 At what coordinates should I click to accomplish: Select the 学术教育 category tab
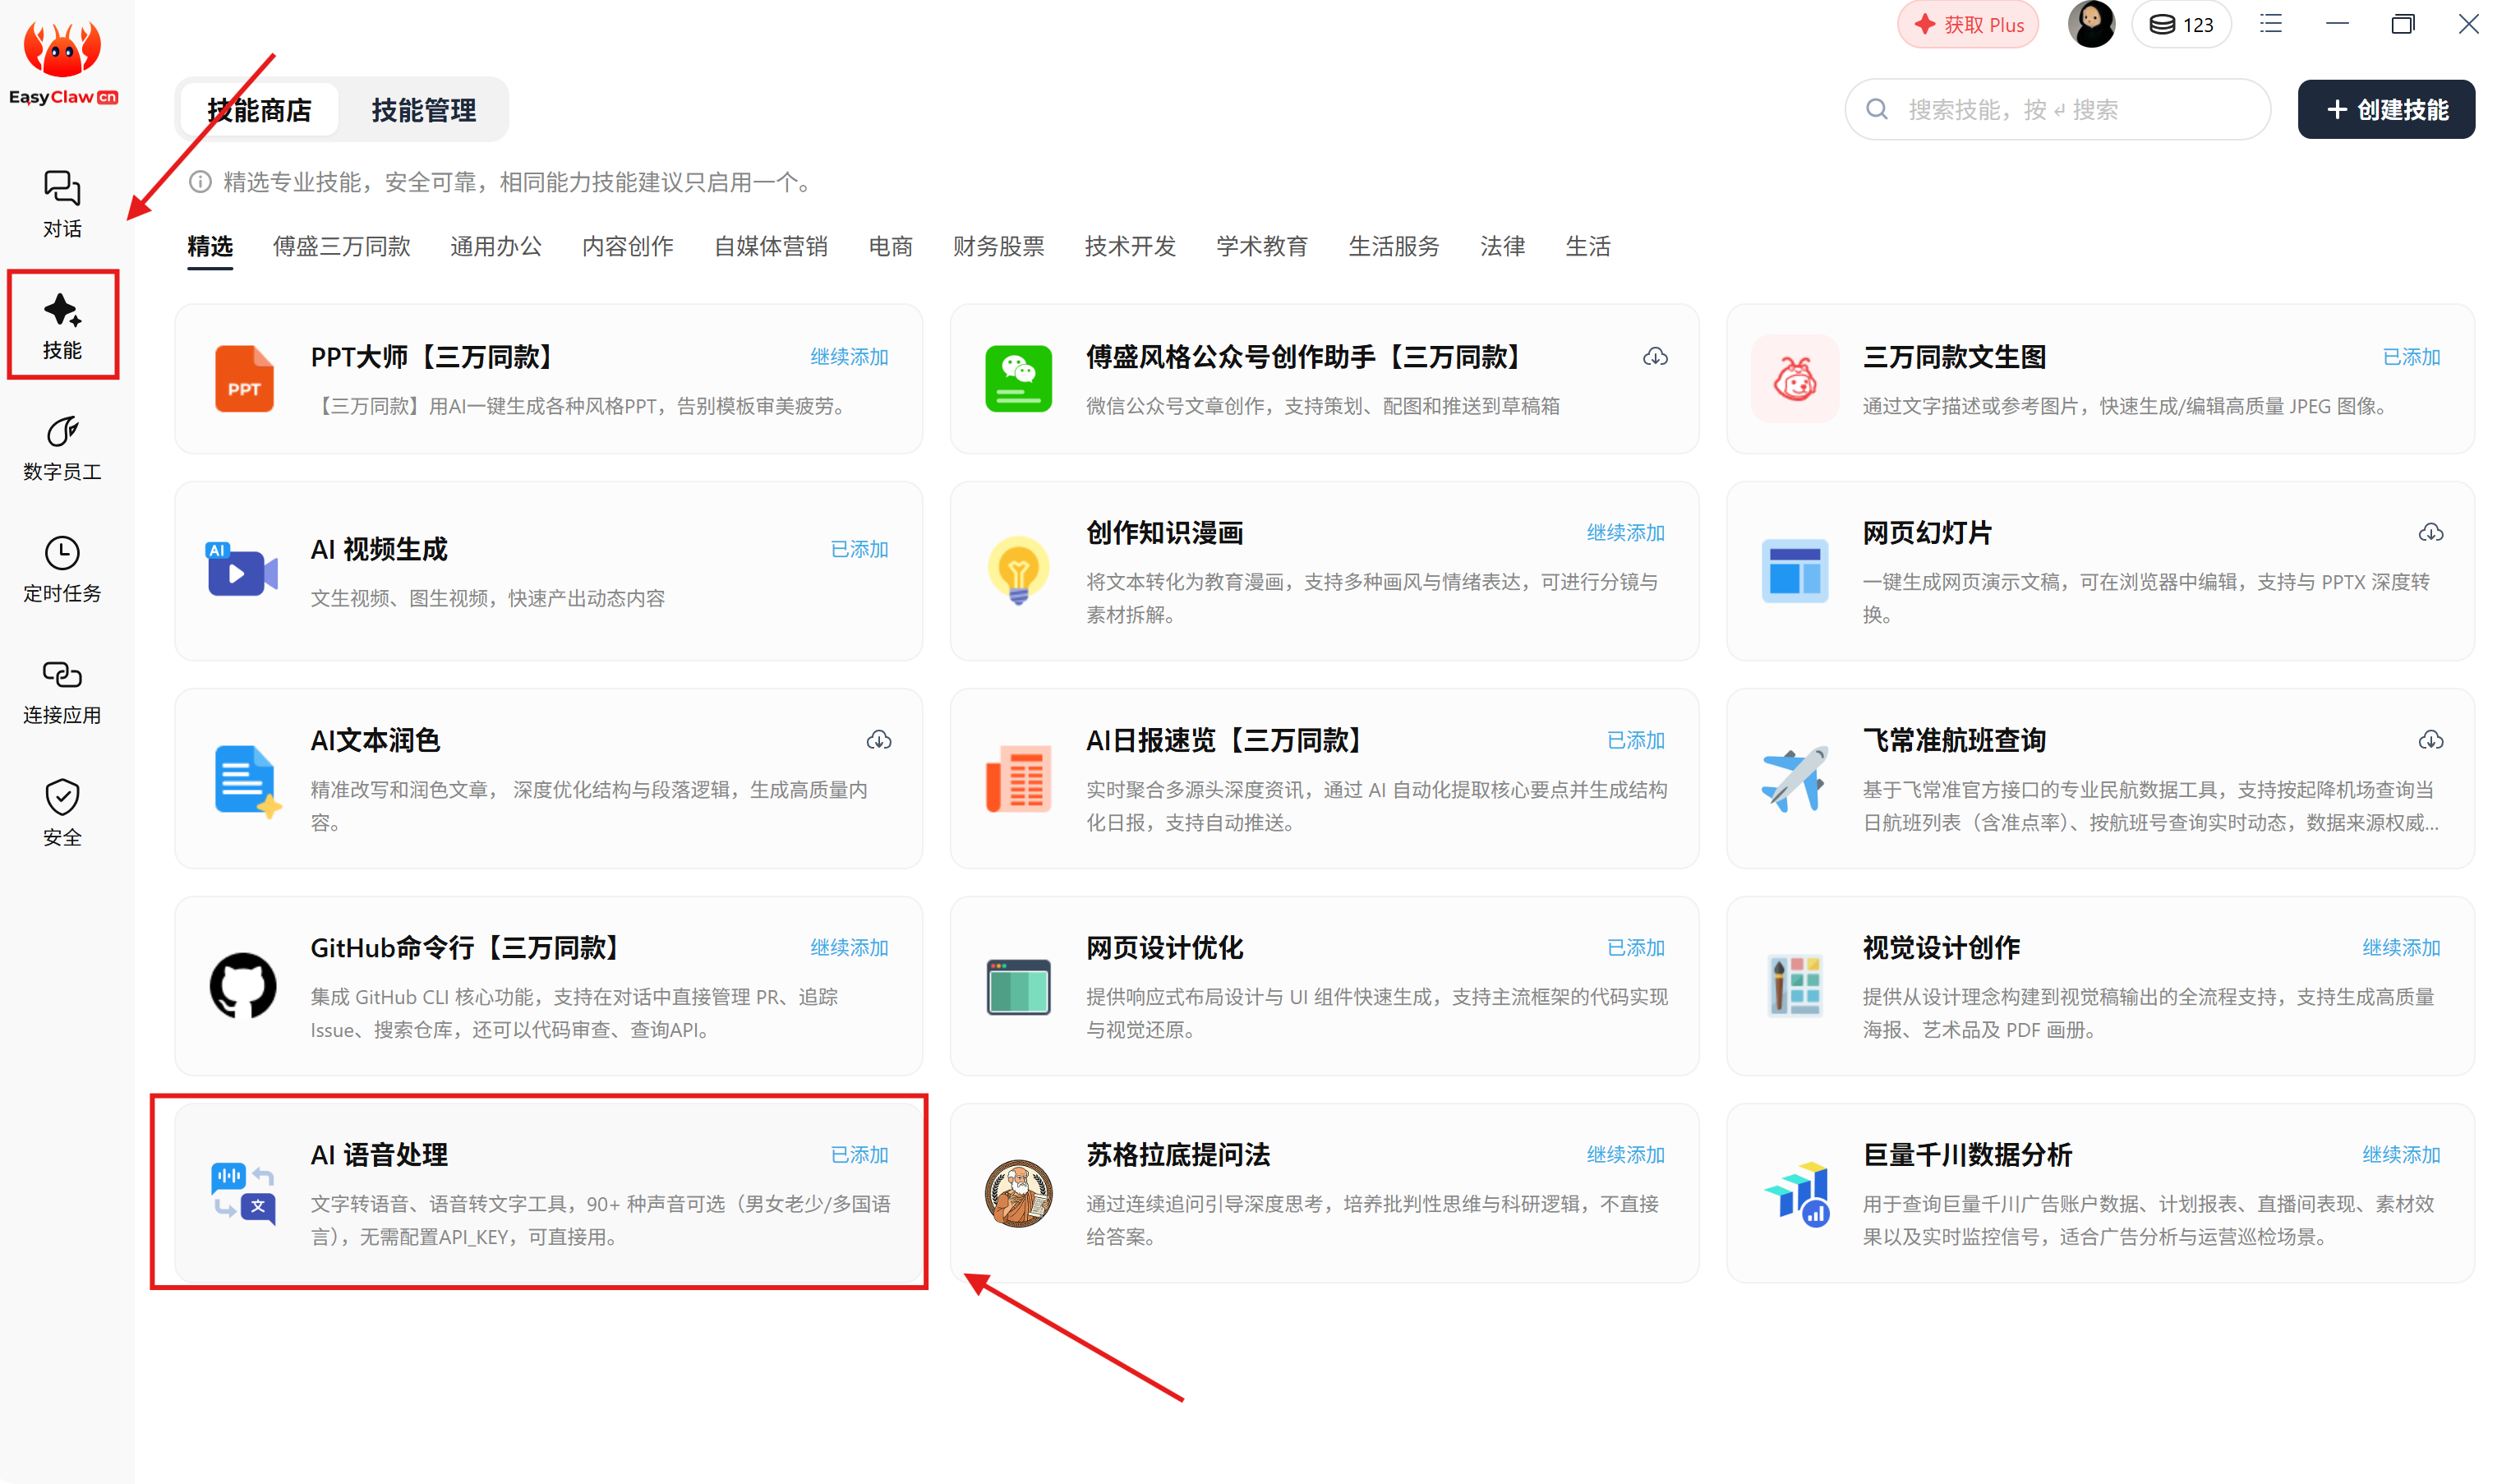pyautogui.click(x=1262, y=246)
